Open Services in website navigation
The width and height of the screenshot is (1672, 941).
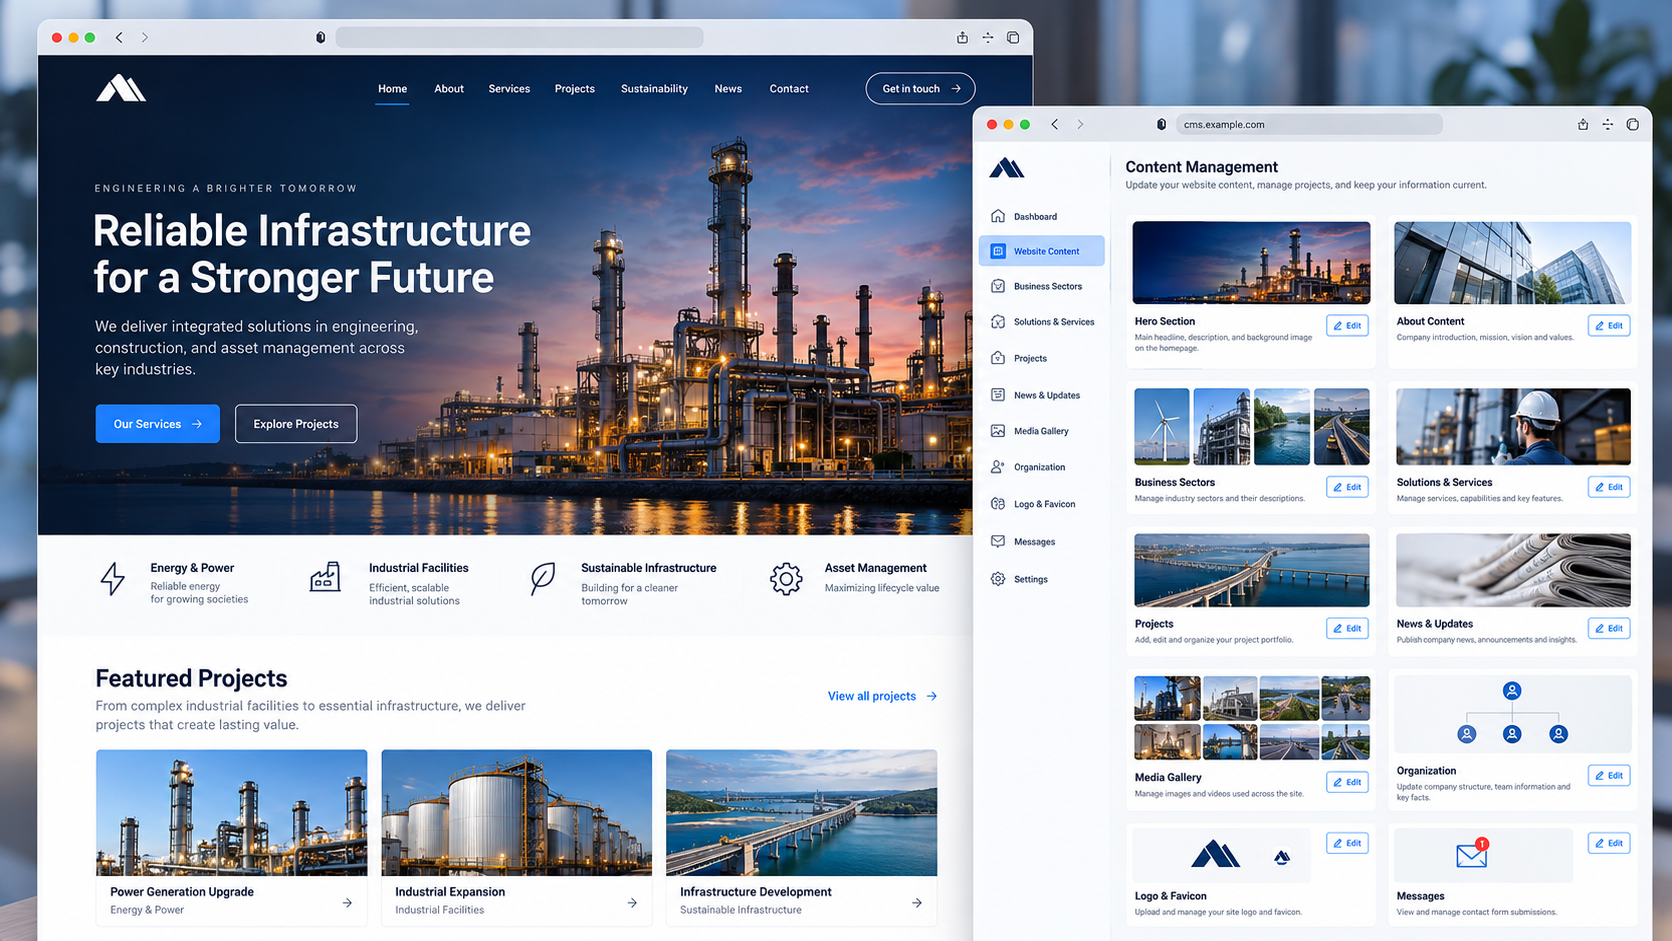509,89
